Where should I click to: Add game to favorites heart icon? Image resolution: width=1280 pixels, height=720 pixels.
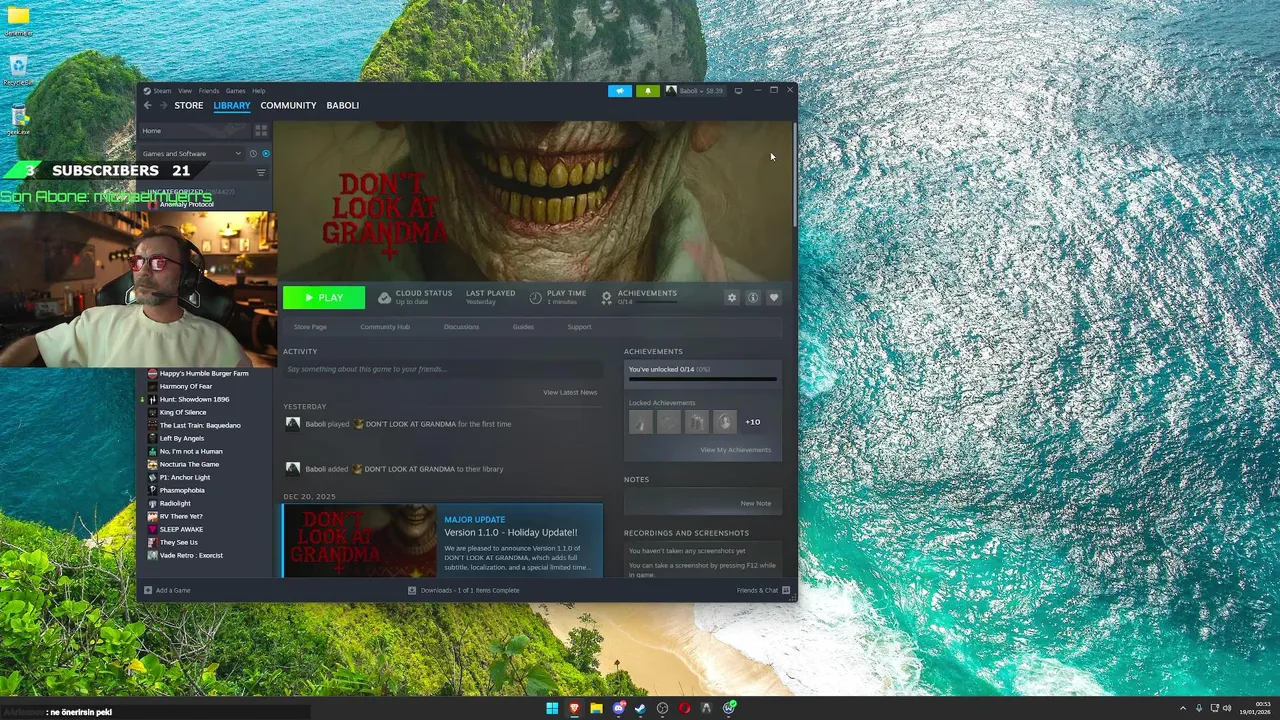[x=774, y=298]
